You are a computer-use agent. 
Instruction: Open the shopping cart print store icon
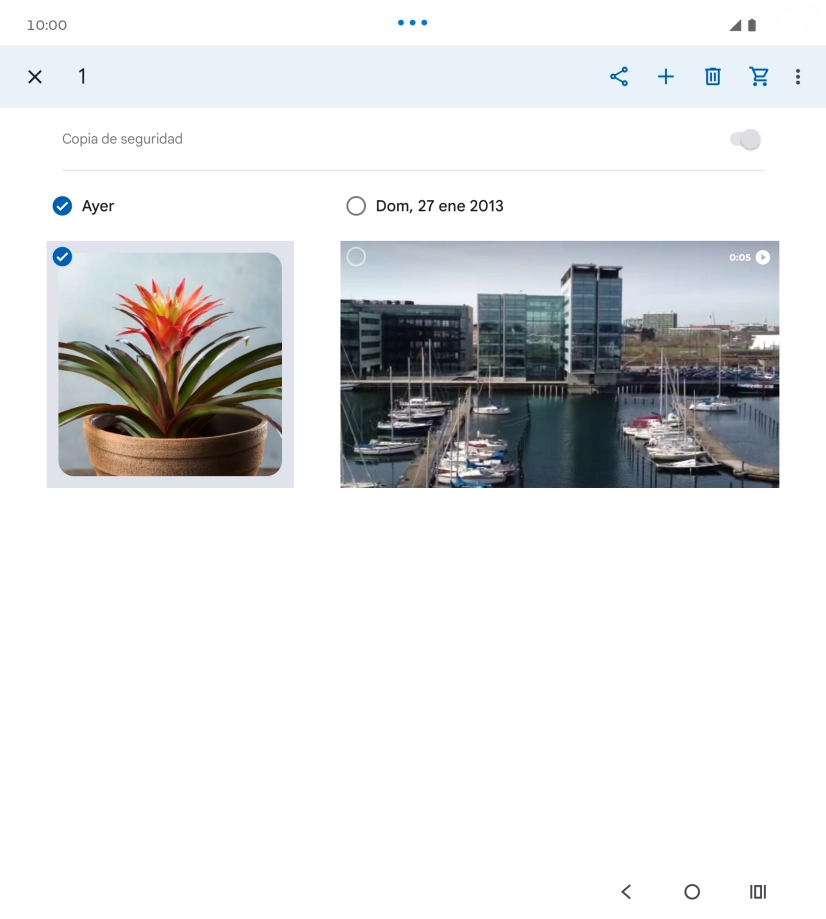[759, 77]
